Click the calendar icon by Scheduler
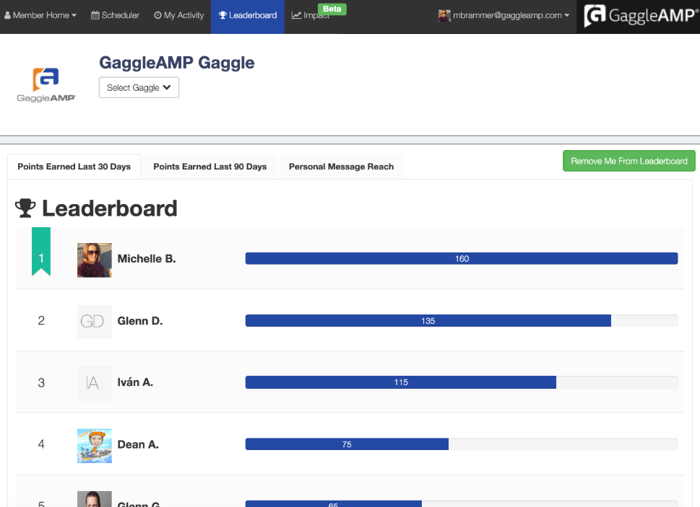This screenshot has height=507, width=700. [95, 15]
